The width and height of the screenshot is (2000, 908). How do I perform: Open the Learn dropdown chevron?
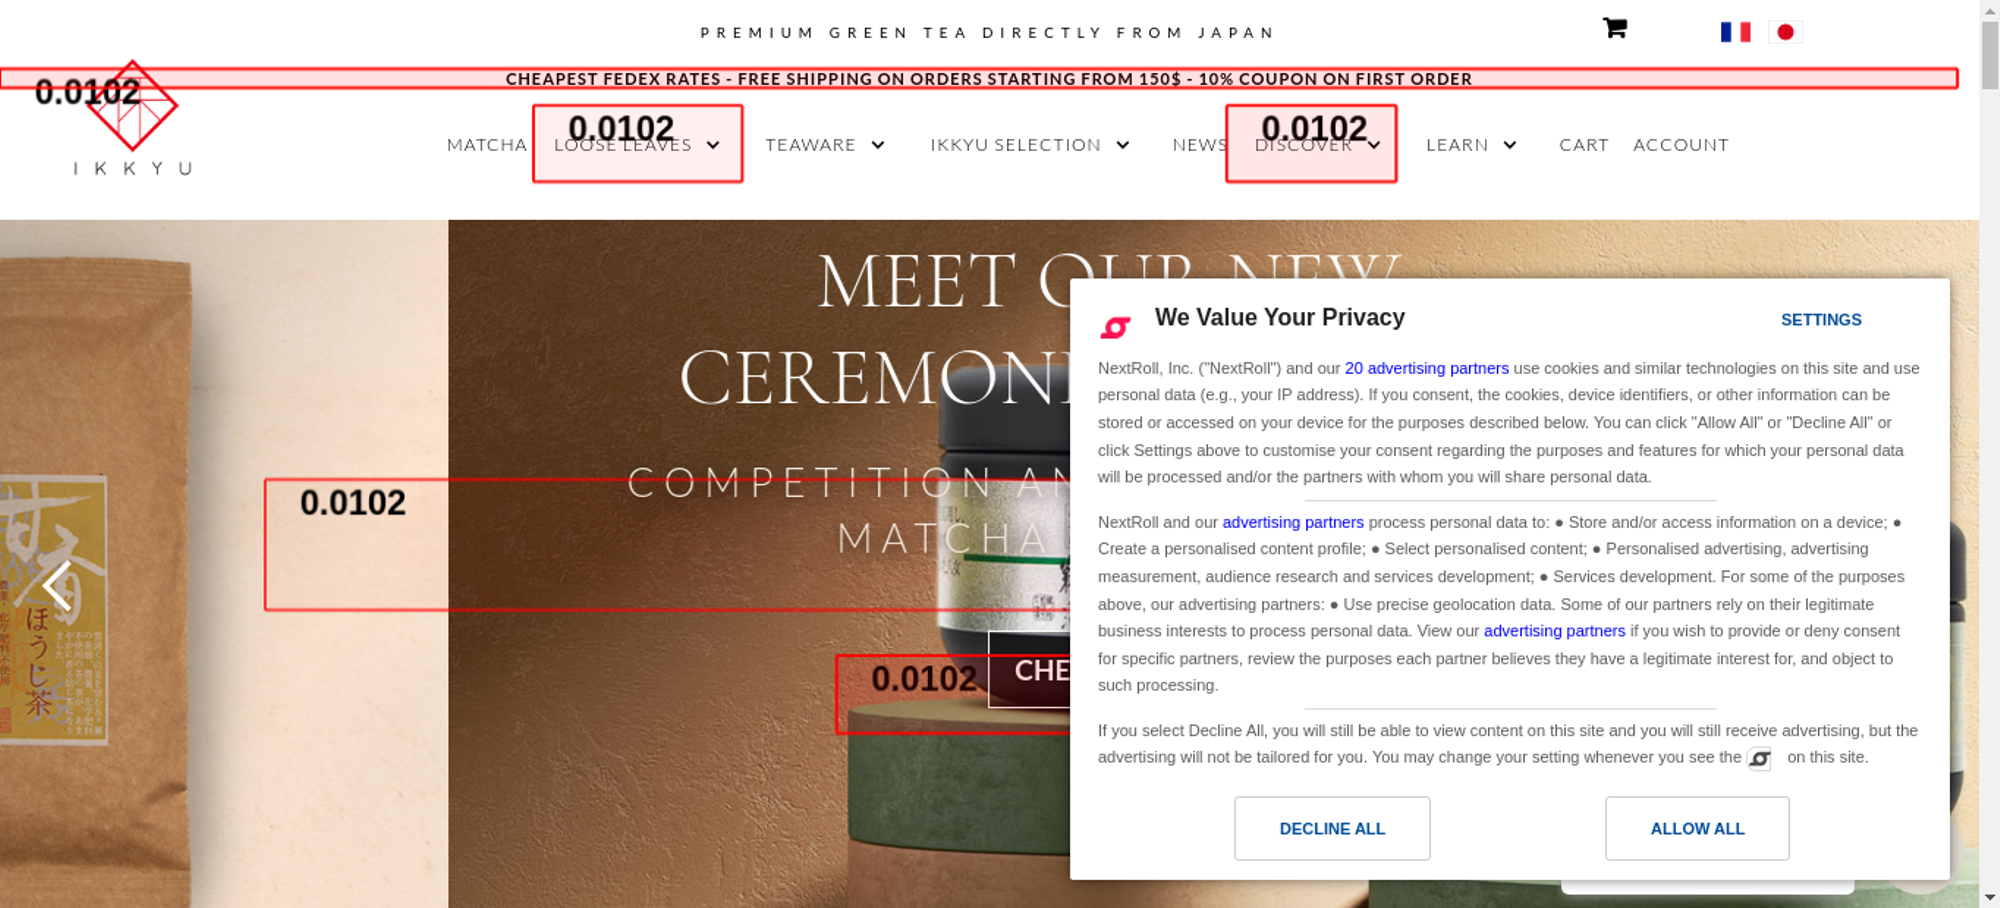coord(1510,145)
